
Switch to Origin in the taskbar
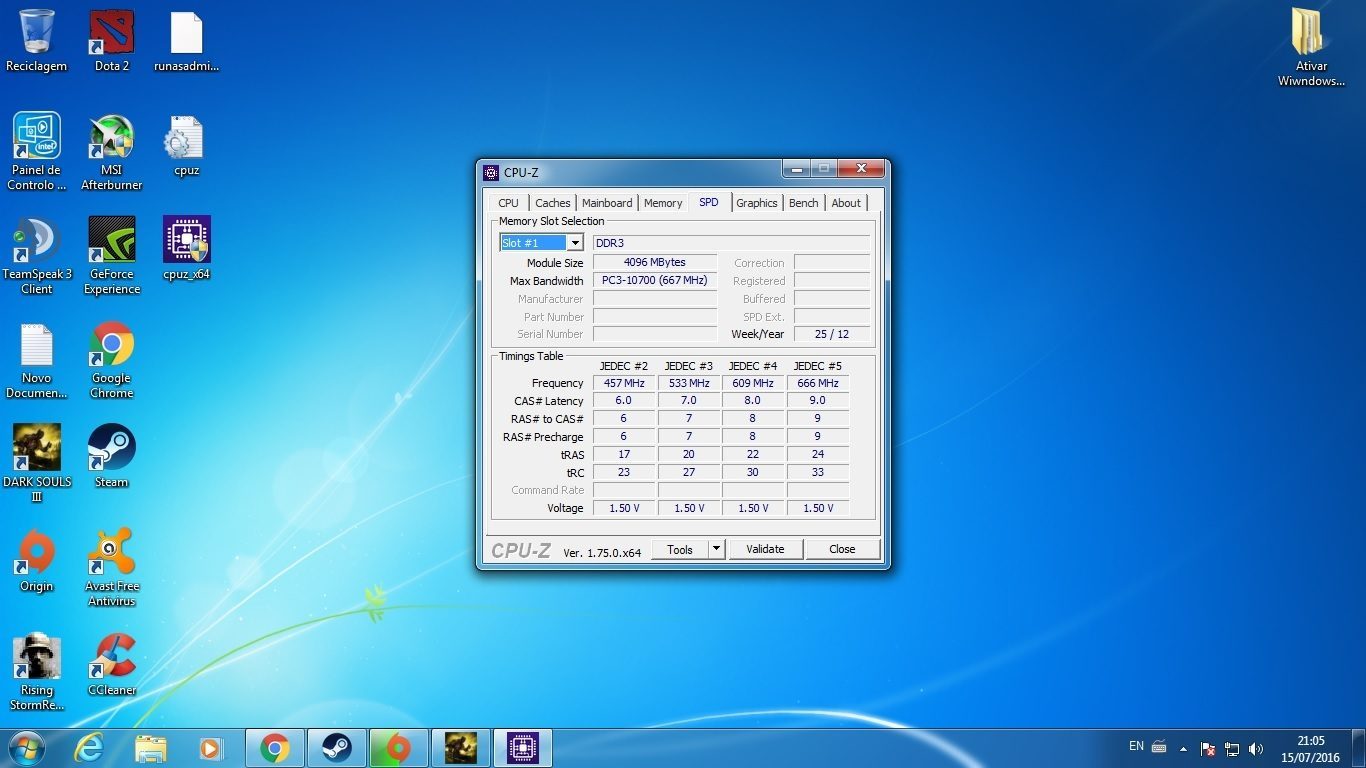pos(399,748)
